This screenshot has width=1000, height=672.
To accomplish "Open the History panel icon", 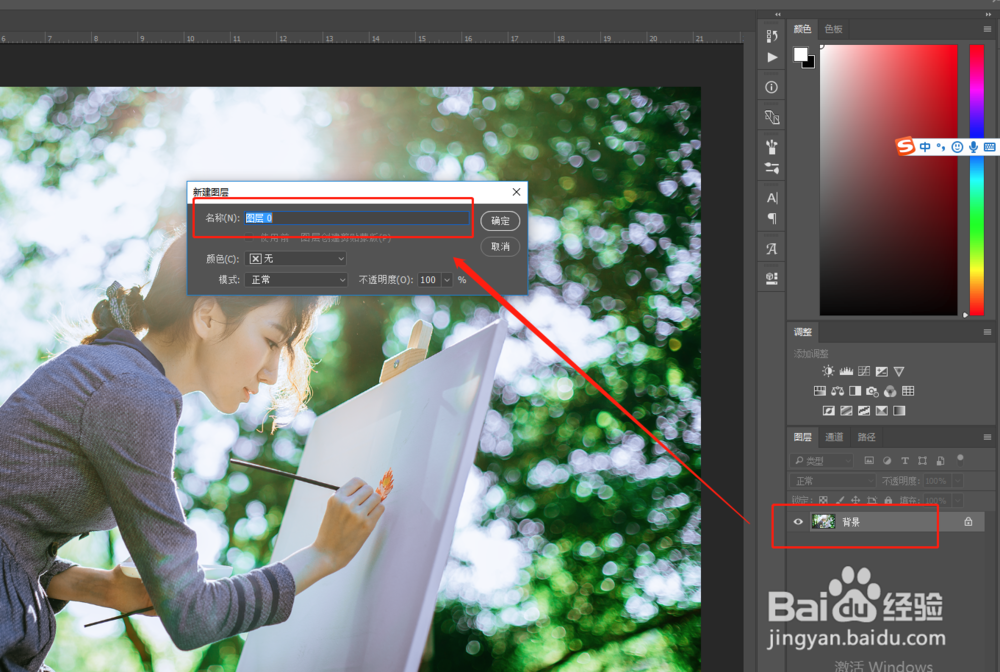I will [x=772, y=36].
